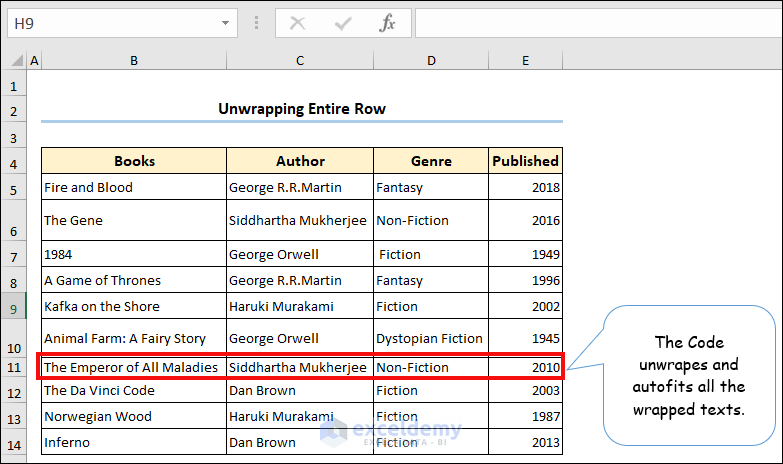Image resolution: width=783 pixels, height=464 pixels.
Task: Click 'Haruki Murakami' in Kafka on the Shore row
Action: pos(300,306)
